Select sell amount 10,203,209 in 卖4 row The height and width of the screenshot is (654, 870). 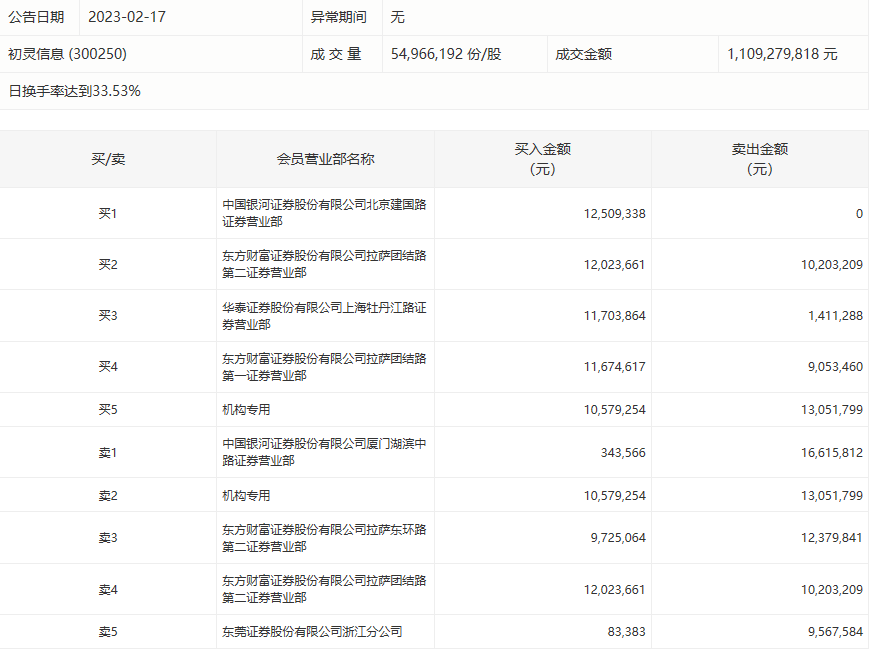coord(832,590)
